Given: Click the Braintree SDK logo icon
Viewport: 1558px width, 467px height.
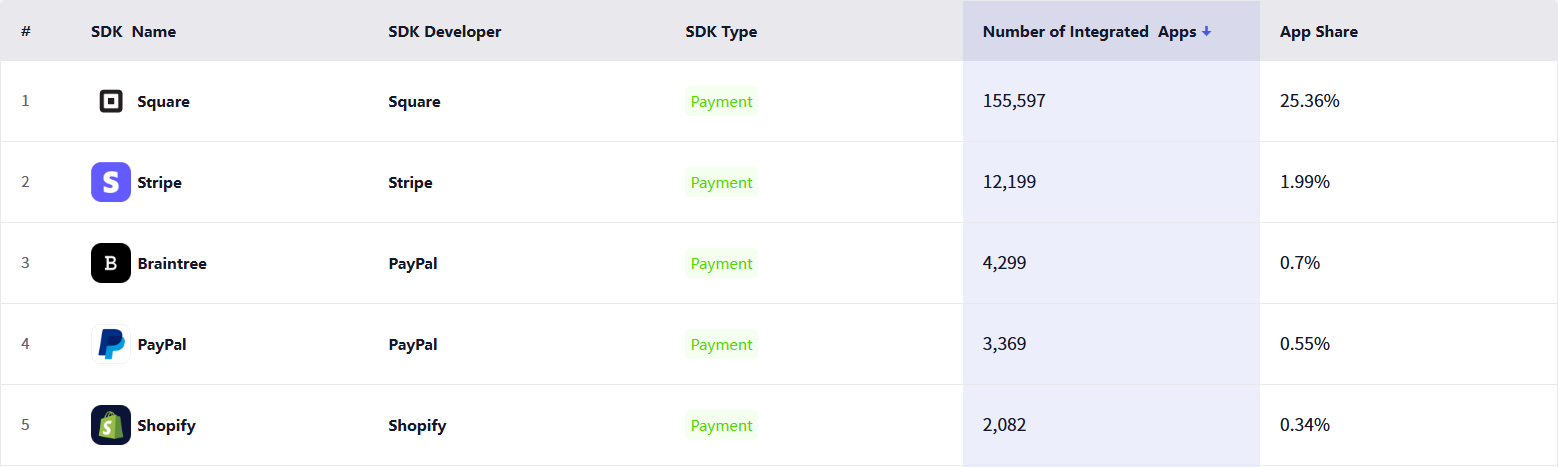Looking at the screenshot, I should (111, 263).
